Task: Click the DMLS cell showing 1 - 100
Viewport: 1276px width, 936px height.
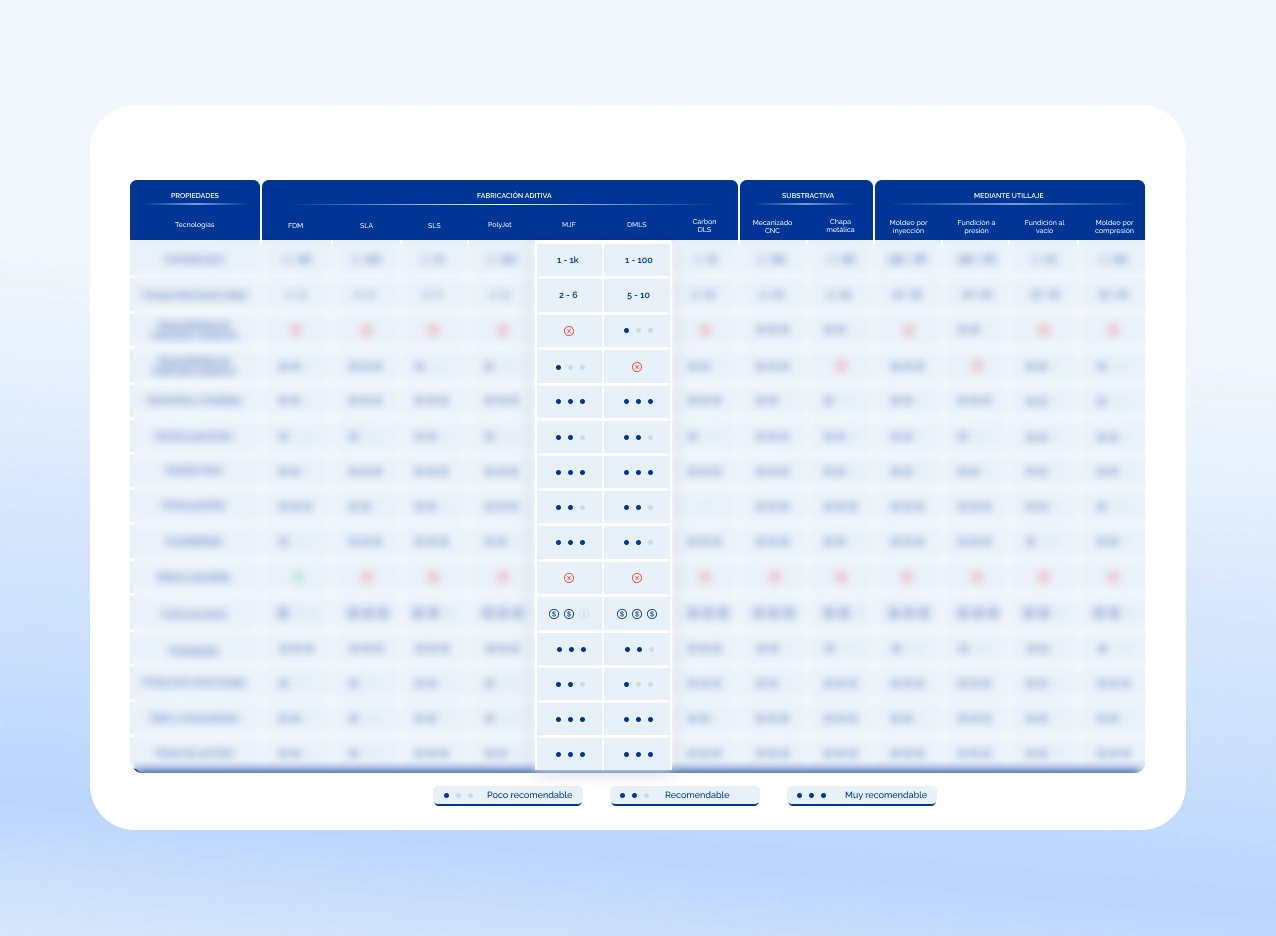Action: point(637,260)
